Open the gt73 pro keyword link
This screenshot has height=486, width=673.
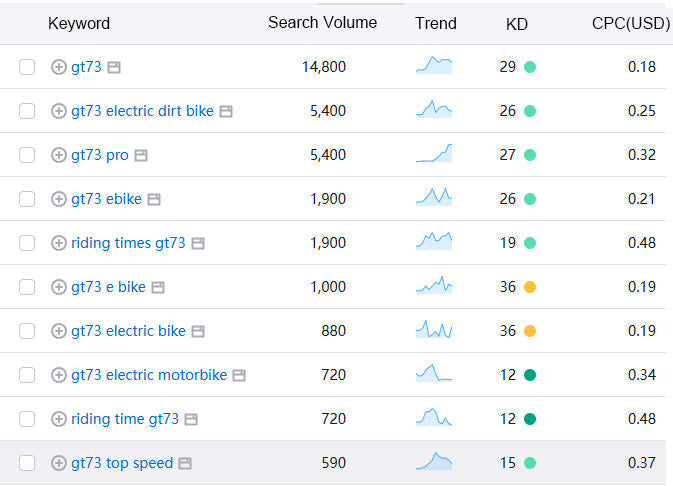point(100,155)
